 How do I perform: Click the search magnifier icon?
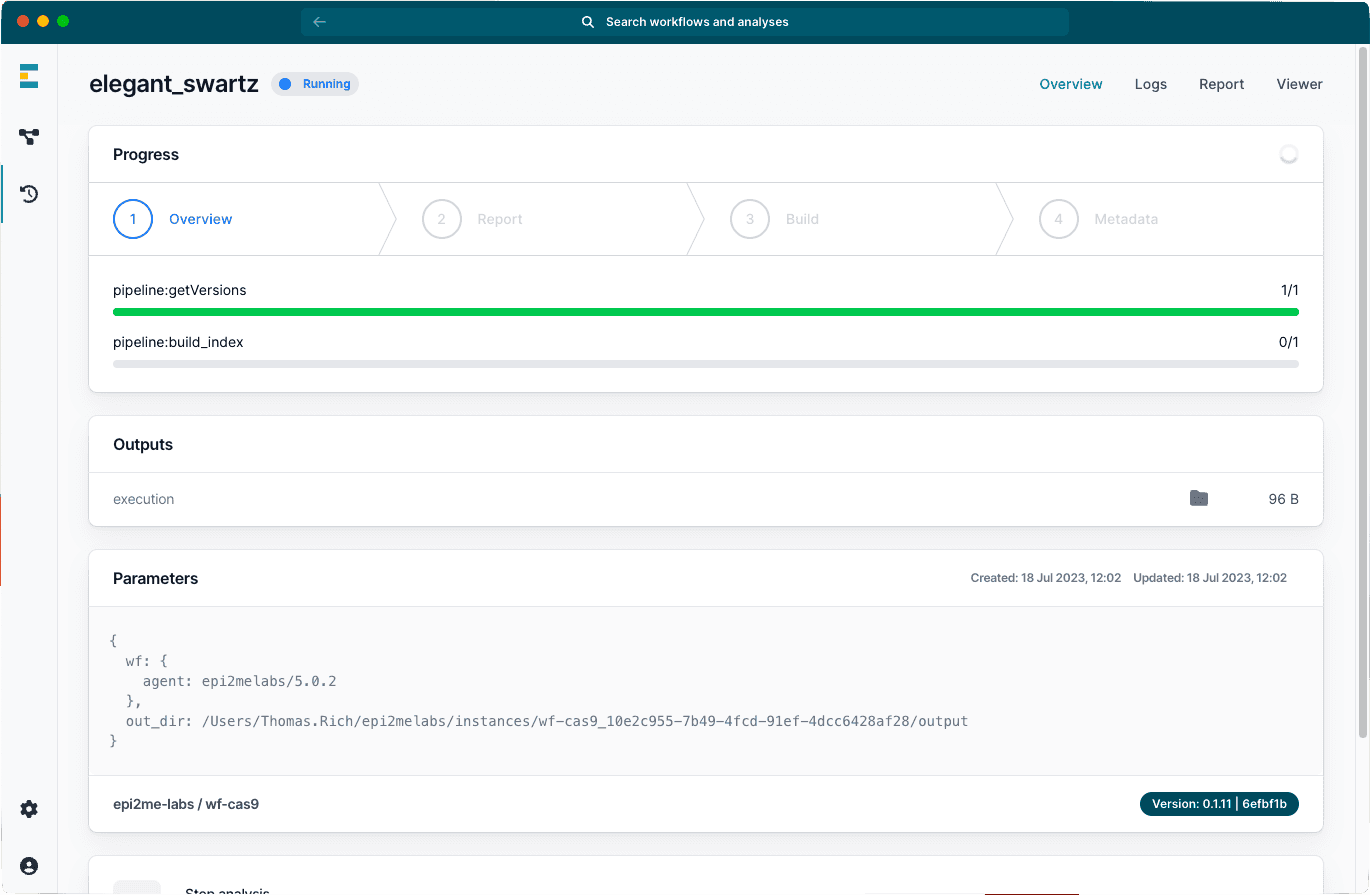point(588,22)
